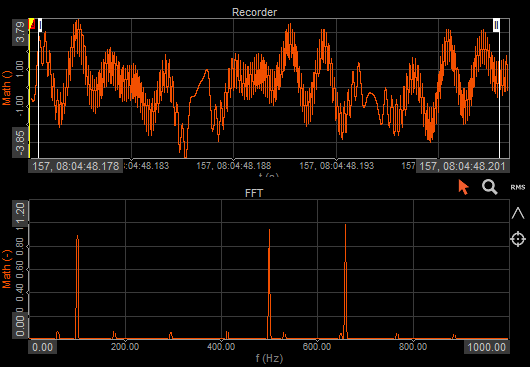The height and width of the screenshot is (367, 530).
Task: Click the FFT peak near 500 Hz
Action: click(269, 284)
